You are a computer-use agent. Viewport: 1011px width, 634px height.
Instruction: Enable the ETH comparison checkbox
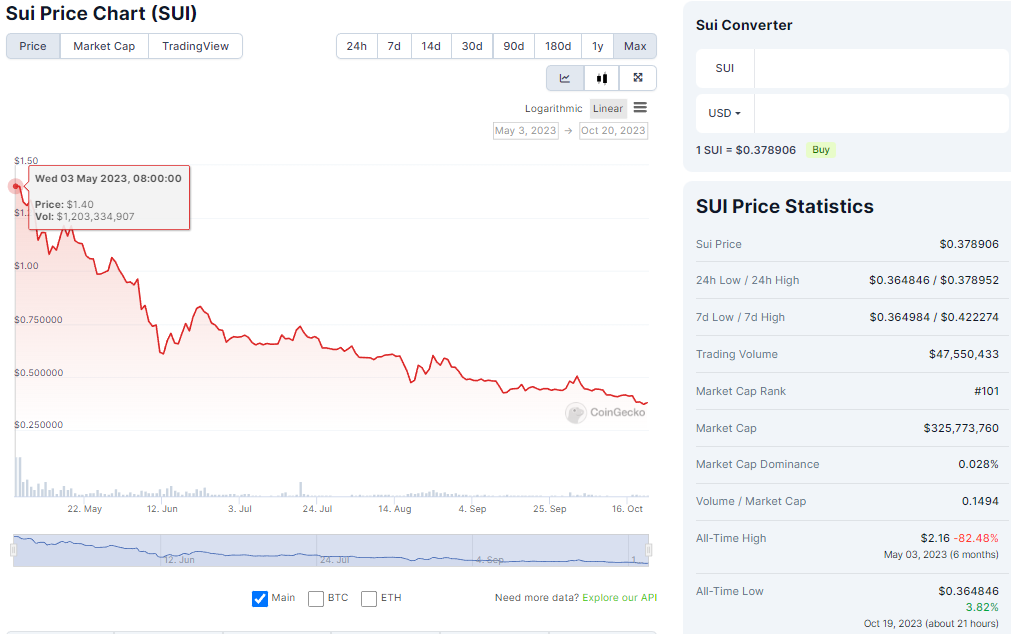(369, 598)
